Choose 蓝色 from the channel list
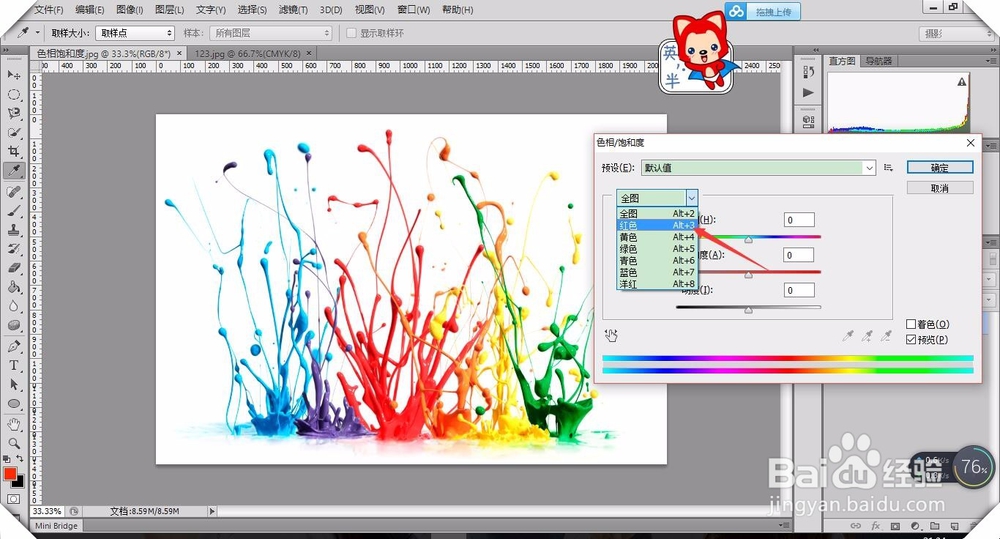Viewport: 1000px width, 539px height. tap(658, 272)
